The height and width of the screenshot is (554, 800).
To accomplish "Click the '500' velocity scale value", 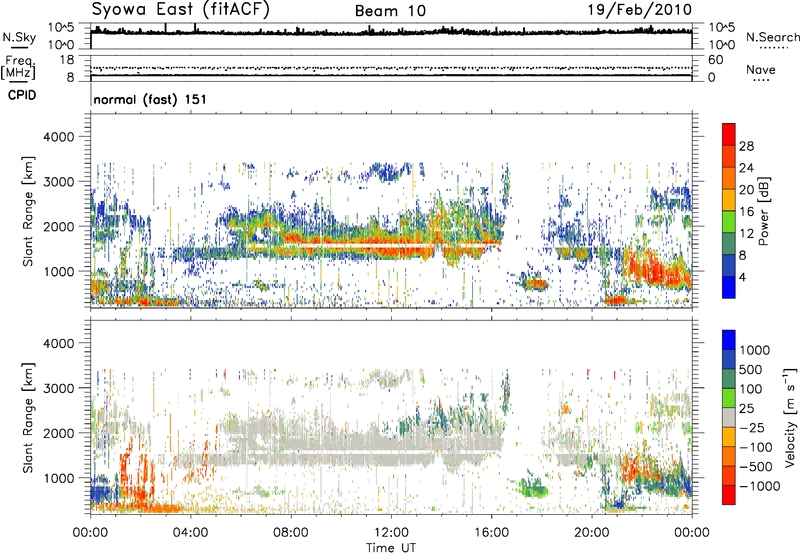I will coord(751,370).
